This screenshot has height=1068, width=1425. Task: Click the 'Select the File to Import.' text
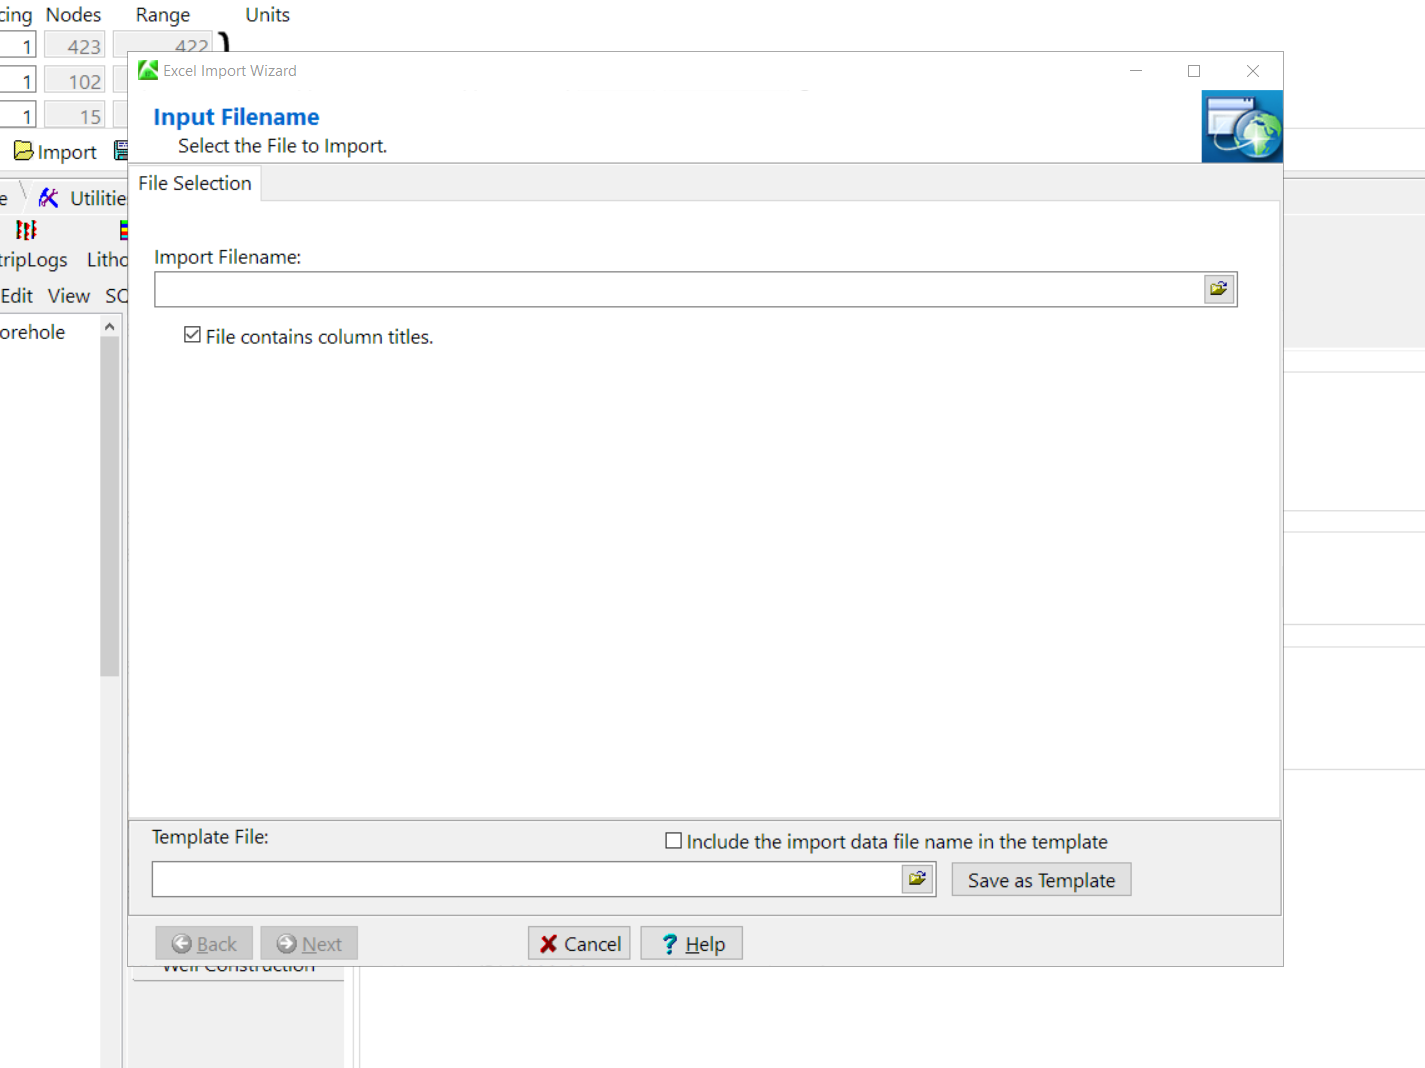[282, 146]
